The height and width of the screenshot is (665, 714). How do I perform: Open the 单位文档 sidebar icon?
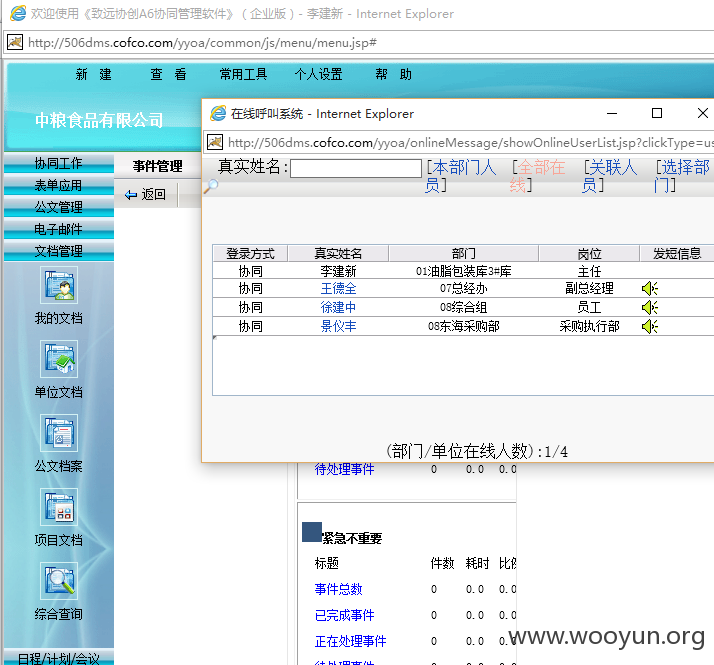click(59, 359)
